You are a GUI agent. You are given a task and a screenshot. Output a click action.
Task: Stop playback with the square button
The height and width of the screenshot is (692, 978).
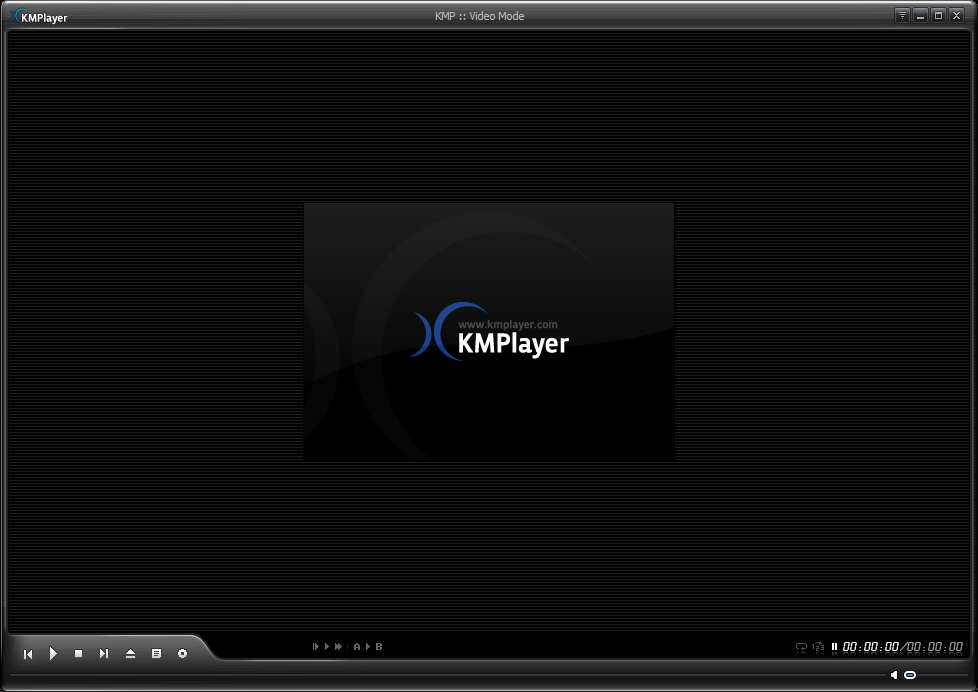pos(78,654)
